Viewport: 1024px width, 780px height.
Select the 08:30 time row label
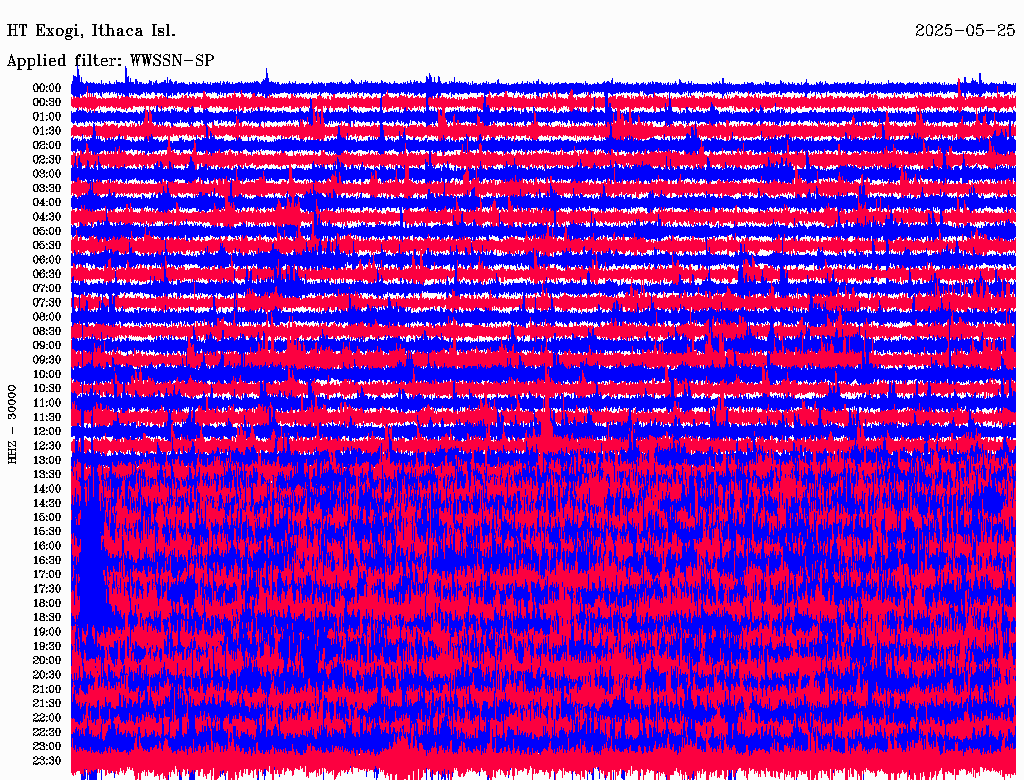point(47,332)
